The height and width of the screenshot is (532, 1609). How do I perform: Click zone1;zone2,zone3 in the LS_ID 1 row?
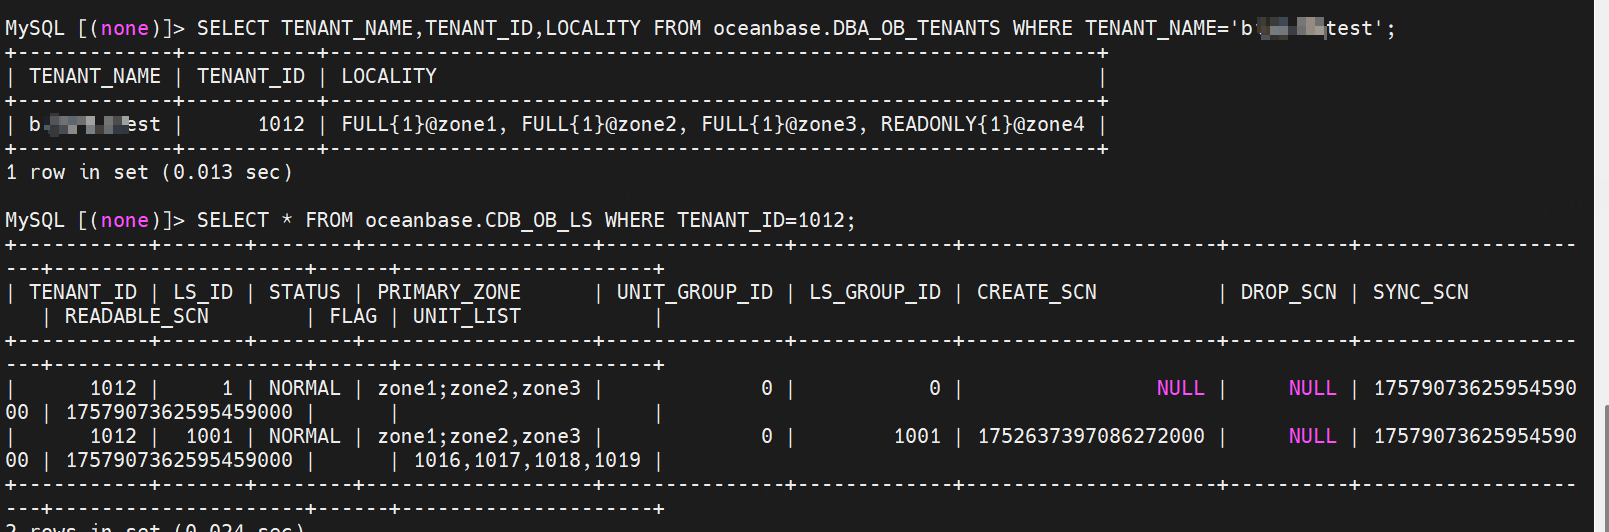tap(479, 388)
